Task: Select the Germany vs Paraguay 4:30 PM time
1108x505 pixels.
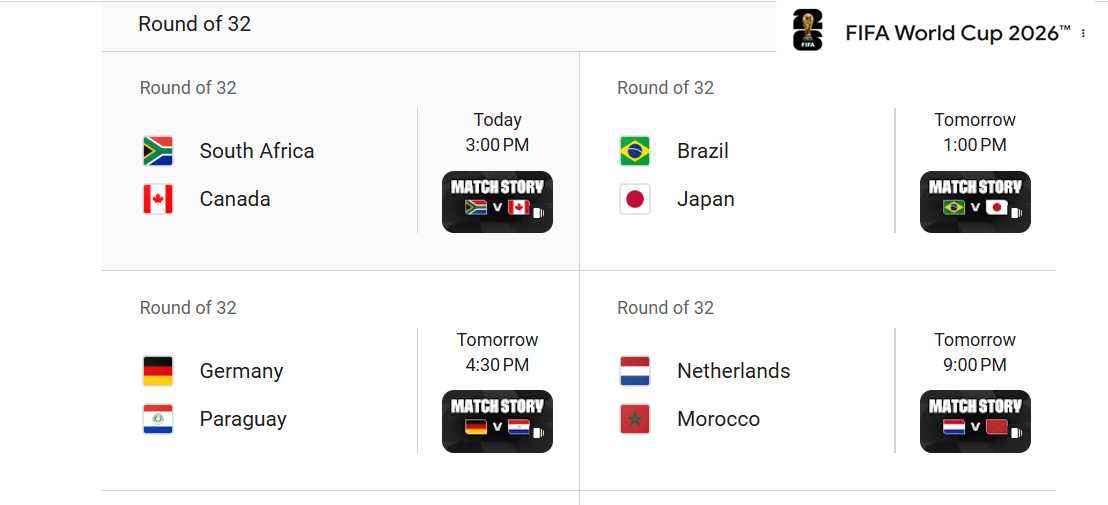Action: pyautogui.click(x=497, y=365)
